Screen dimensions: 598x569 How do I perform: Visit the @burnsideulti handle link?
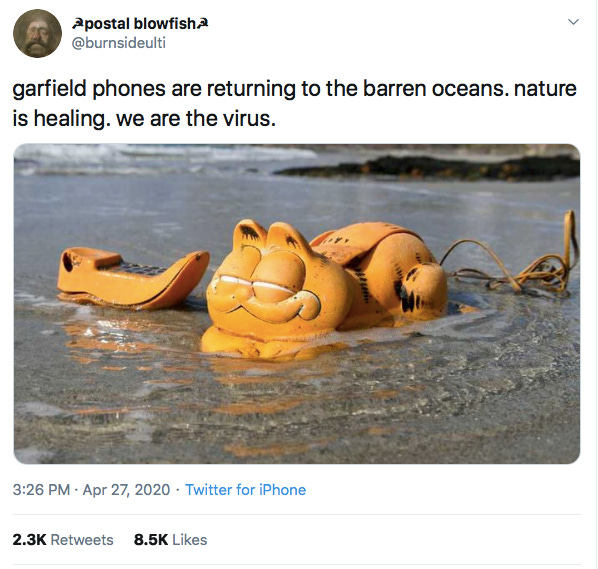click(119, 43)
